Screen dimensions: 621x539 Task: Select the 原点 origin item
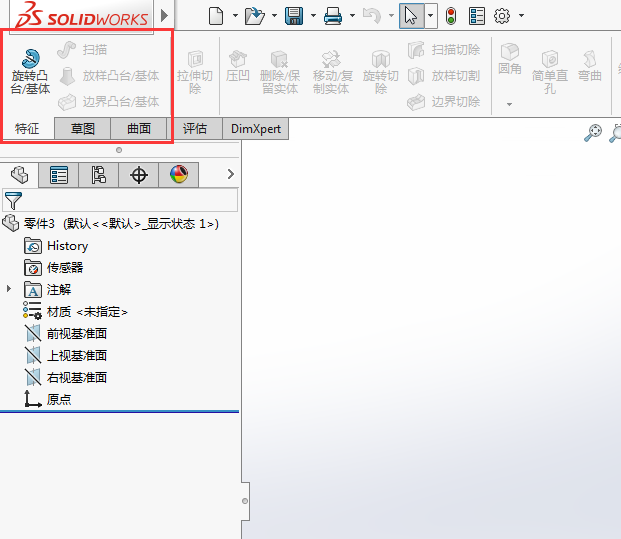click(x=48, y=399)
